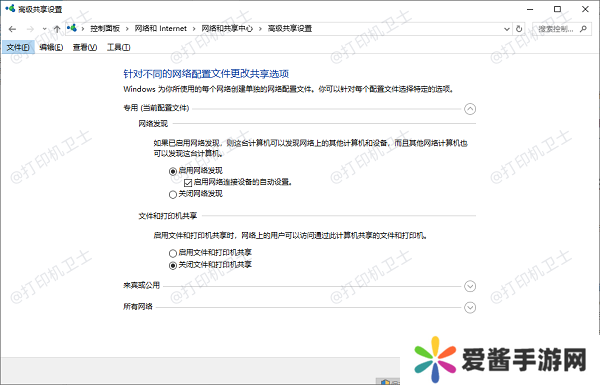Go up one level with up arrow
This screenshot has height=385, width=600.
tap(57, 29)
